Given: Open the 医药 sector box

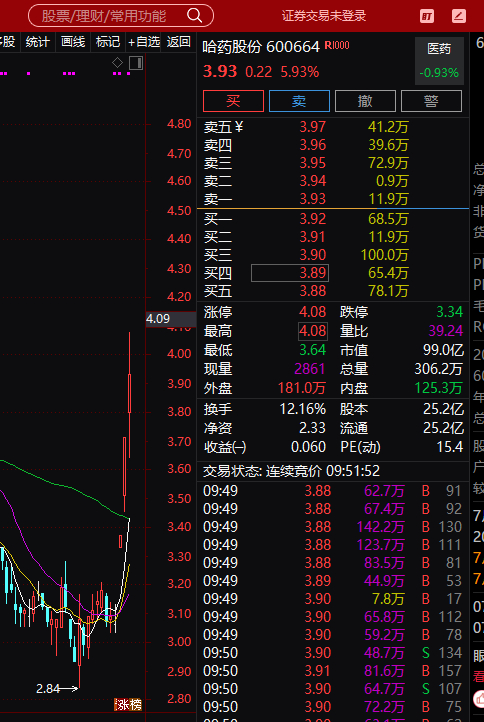Looking at the screenshot, I should click(439, 61).
